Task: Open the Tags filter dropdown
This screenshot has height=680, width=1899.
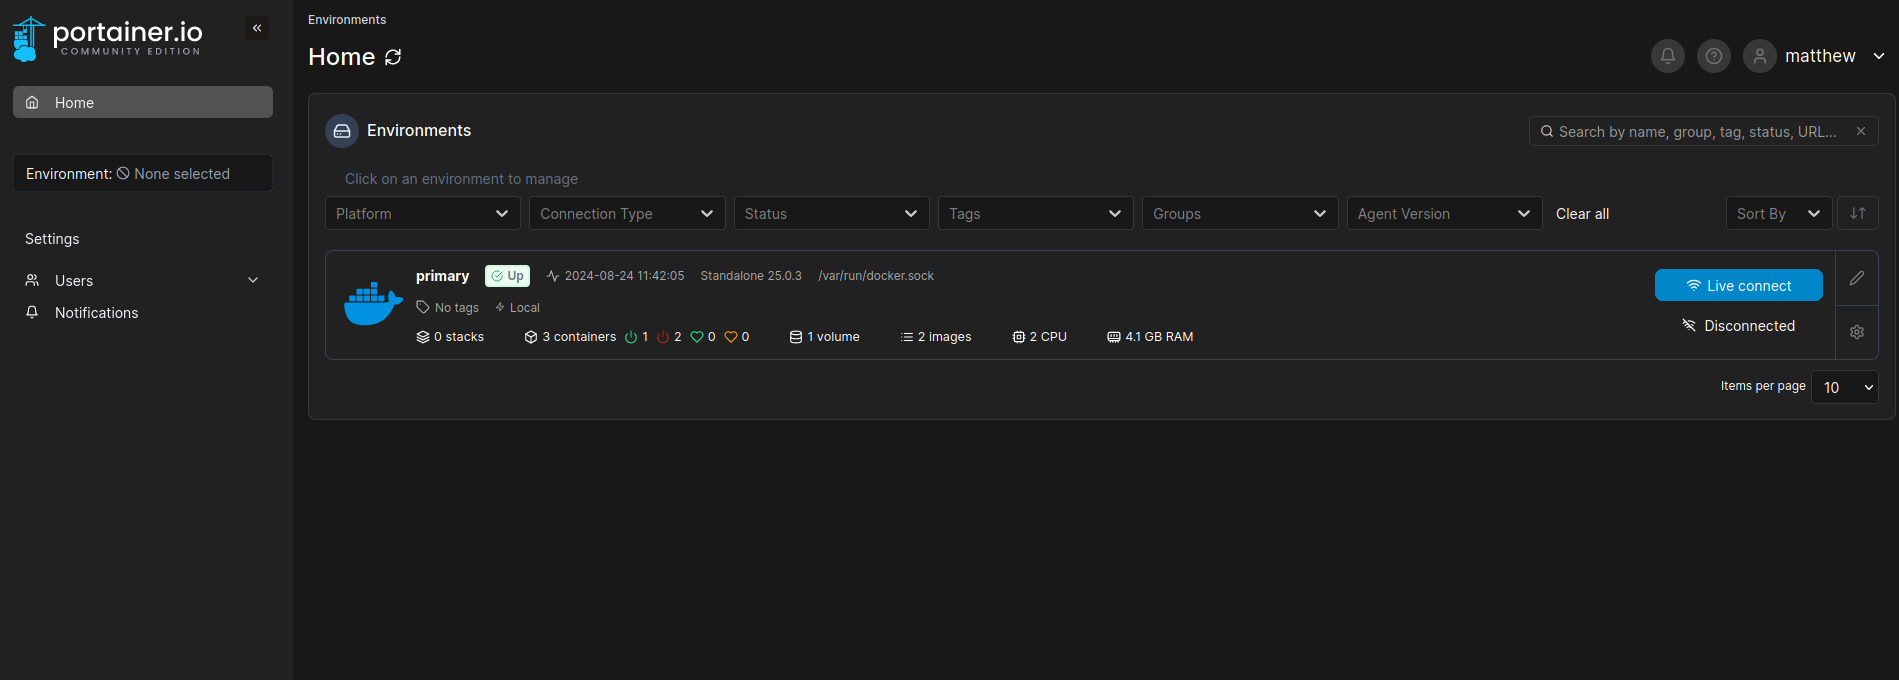Action: (1036, 213)
